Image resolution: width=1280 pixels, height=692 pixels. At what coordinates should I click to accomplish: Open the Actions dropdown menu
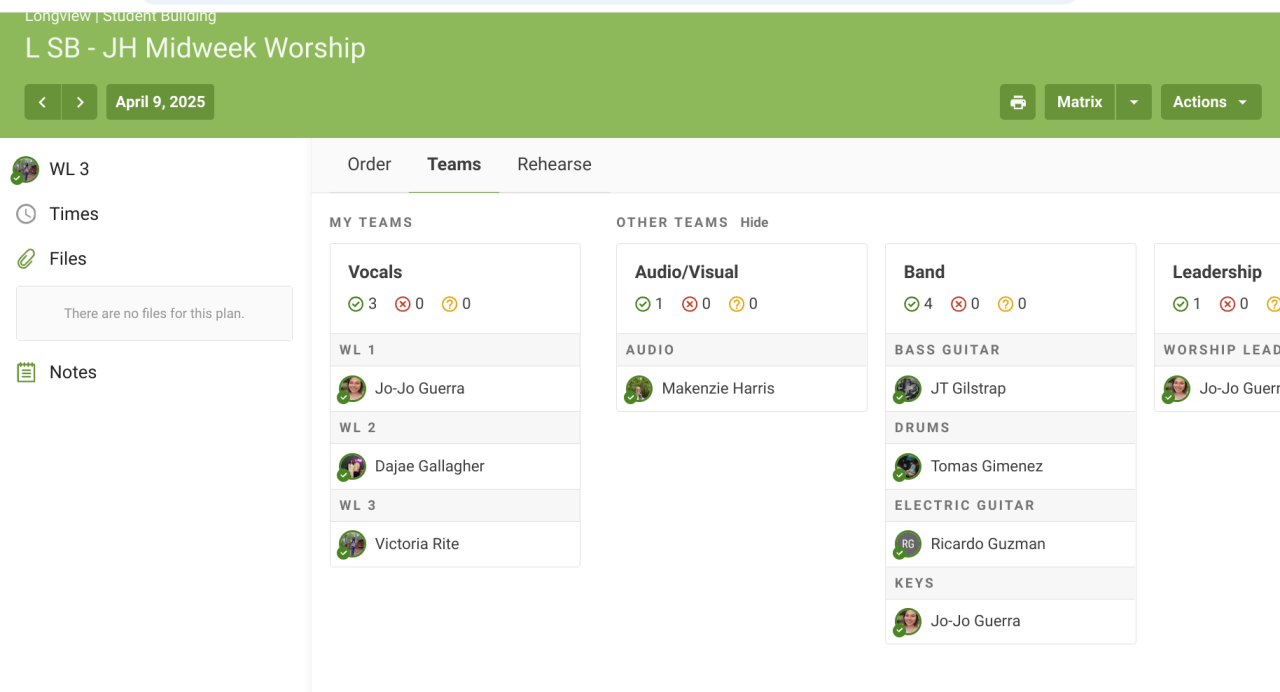click(1210, 102)
